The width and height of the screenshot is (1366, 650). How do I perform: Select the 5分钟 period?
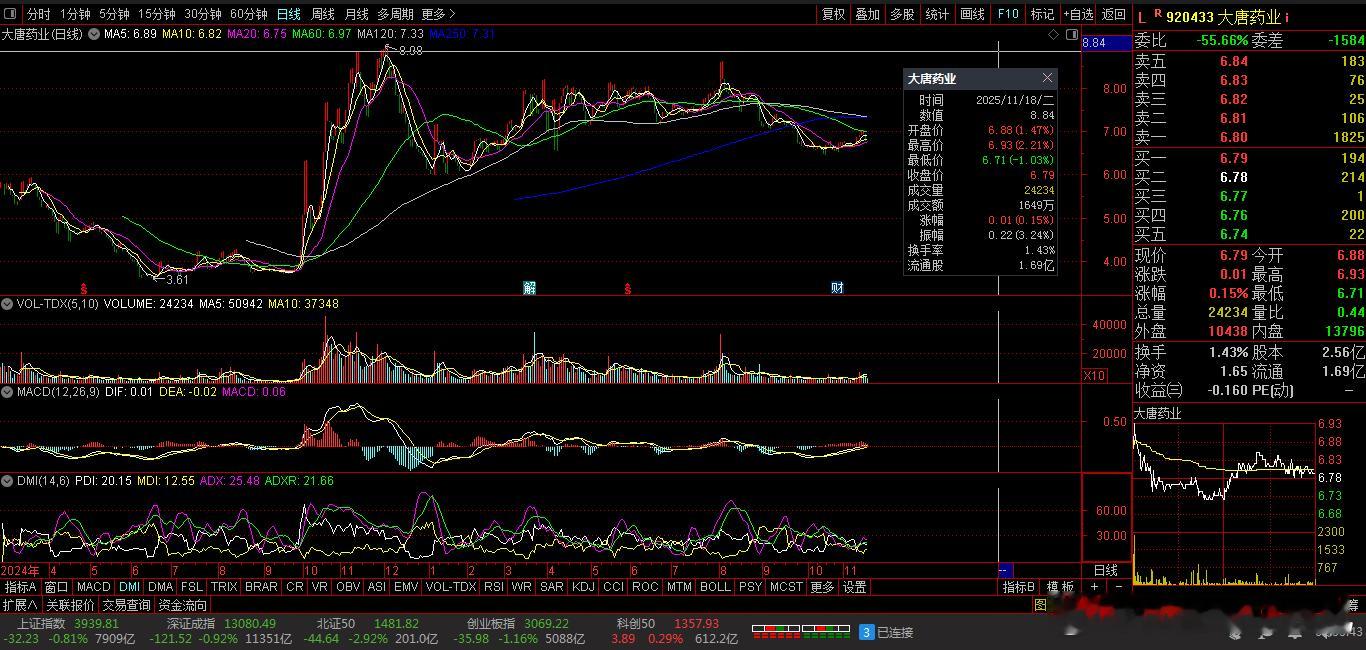click(114, 14)
